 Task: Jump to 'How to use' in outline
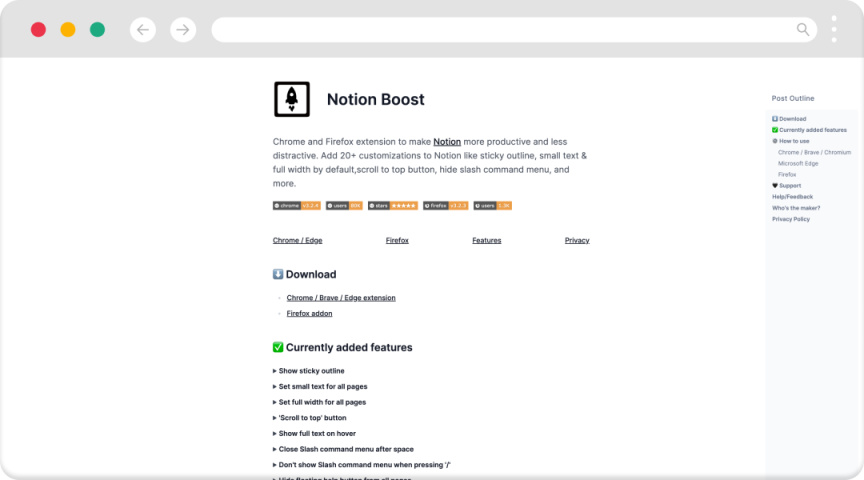click(x=794, y=141)
